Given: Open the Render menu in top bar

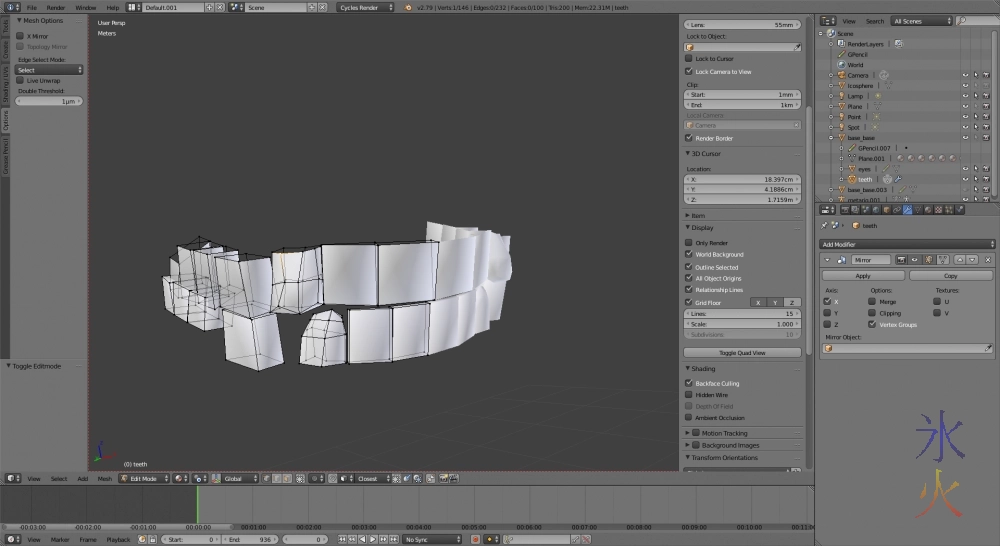Looking at the screenshot, I should pyautogui.click(x=56, y=7).
